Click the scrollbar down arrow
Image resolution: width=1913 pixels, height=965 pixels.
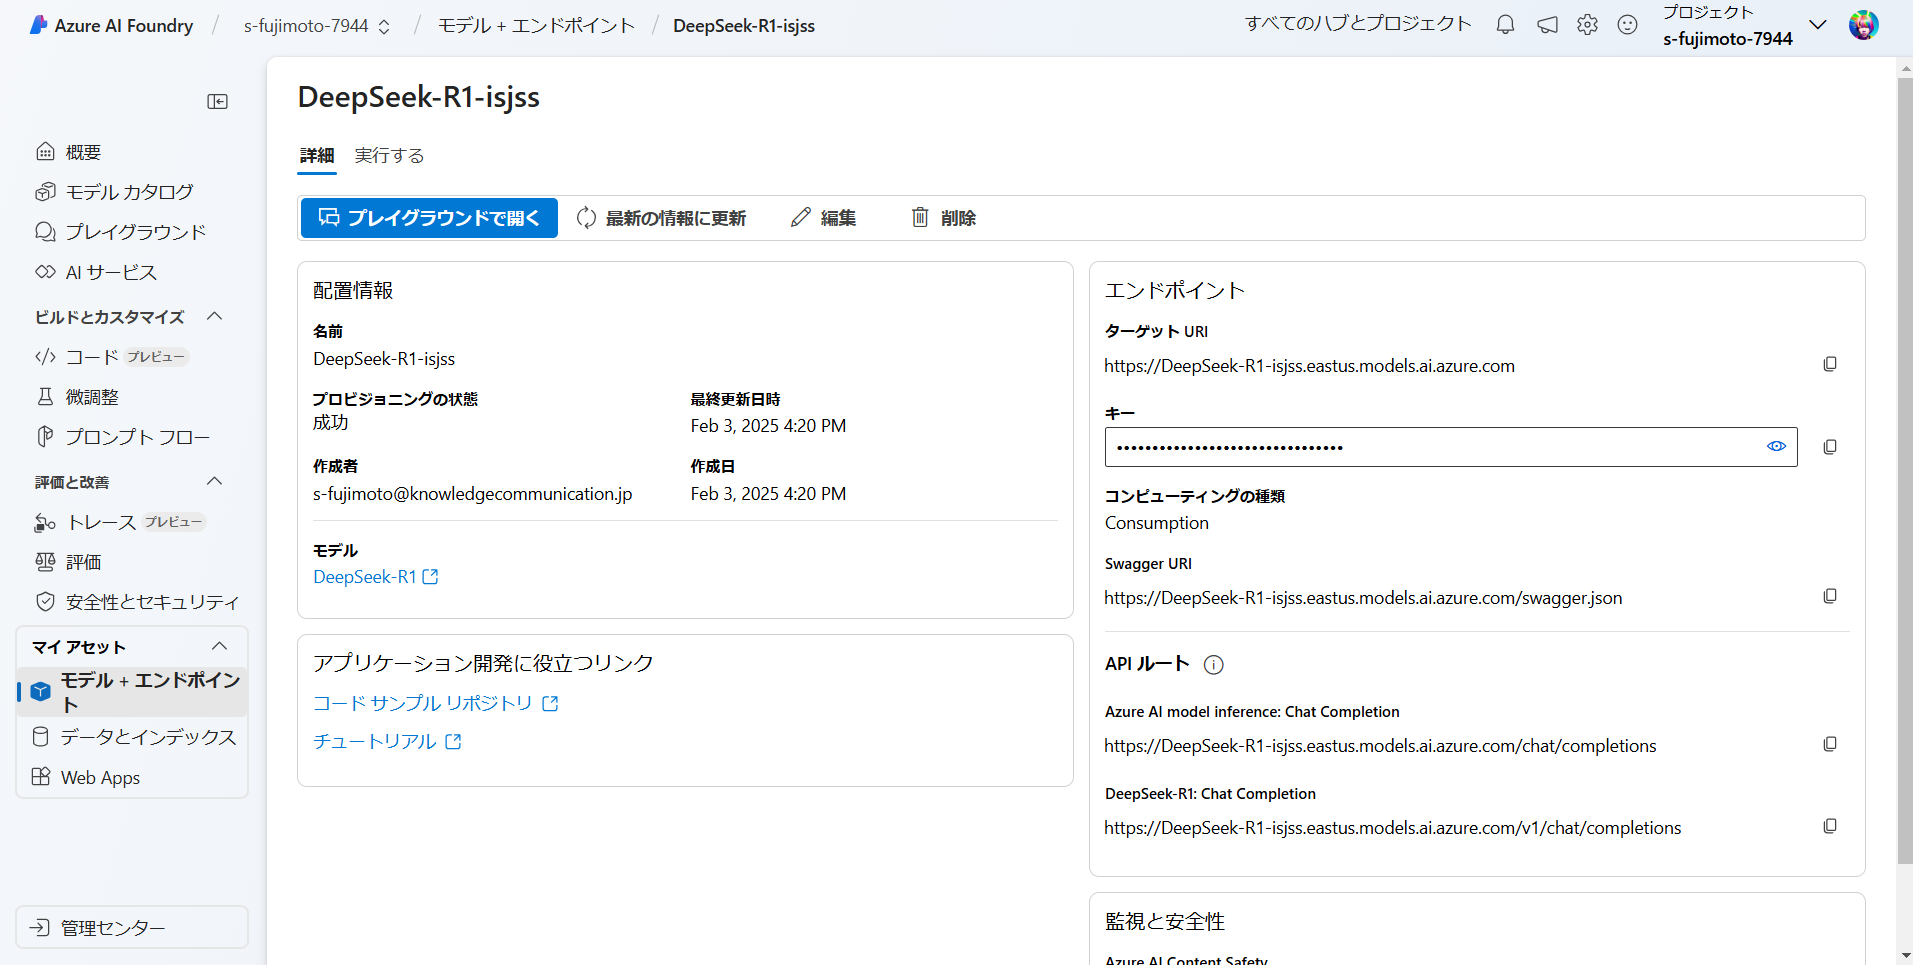point(1905,956)
